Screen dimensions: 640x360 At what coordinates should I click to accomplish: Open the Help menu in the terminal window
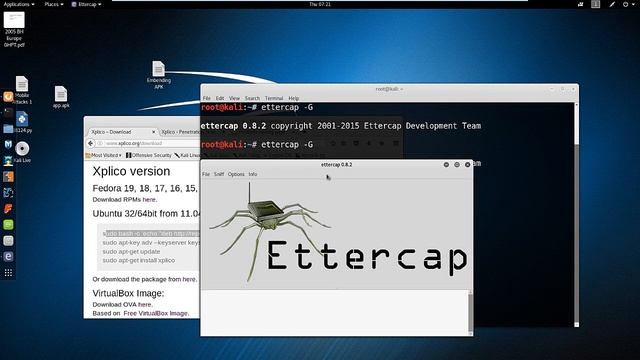(294, 98)
